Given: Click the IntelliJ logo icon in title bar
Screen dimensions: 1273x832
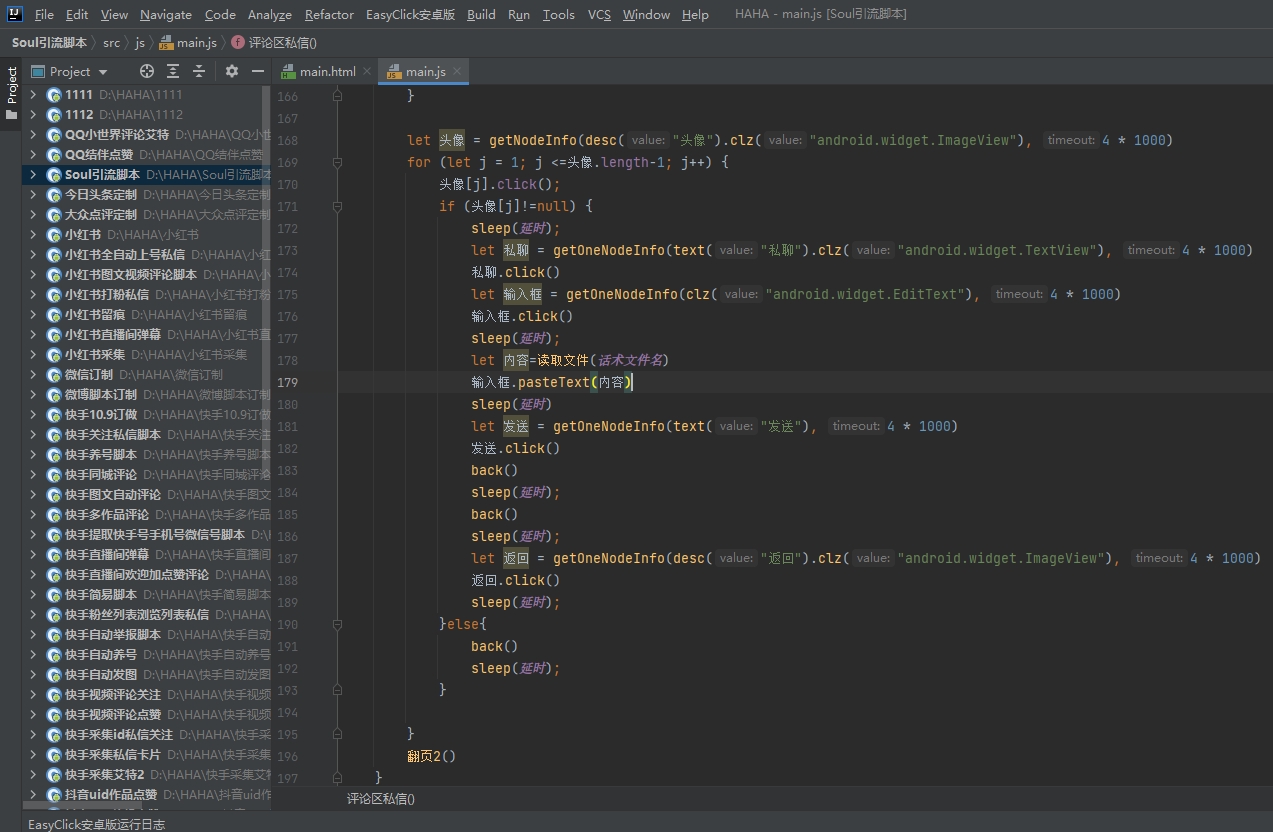Looking at the screenshot, I should point(15,14).
